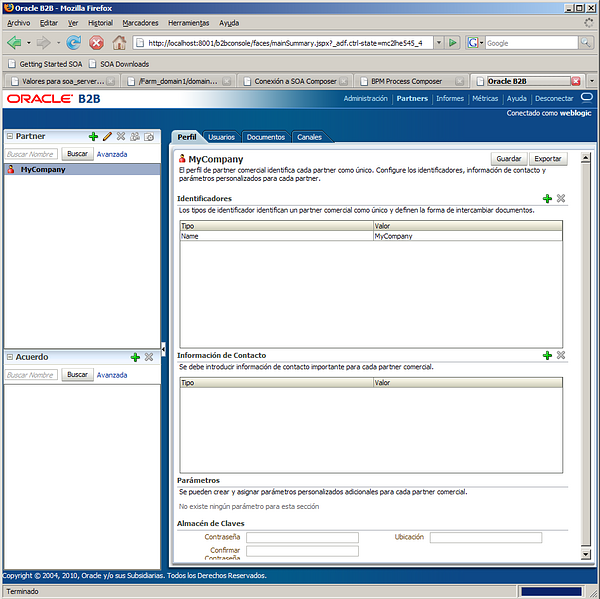Add a new agreement in Acuerdo panel
This screenshot has width=600, height=599.
click(x=135, y=357)
